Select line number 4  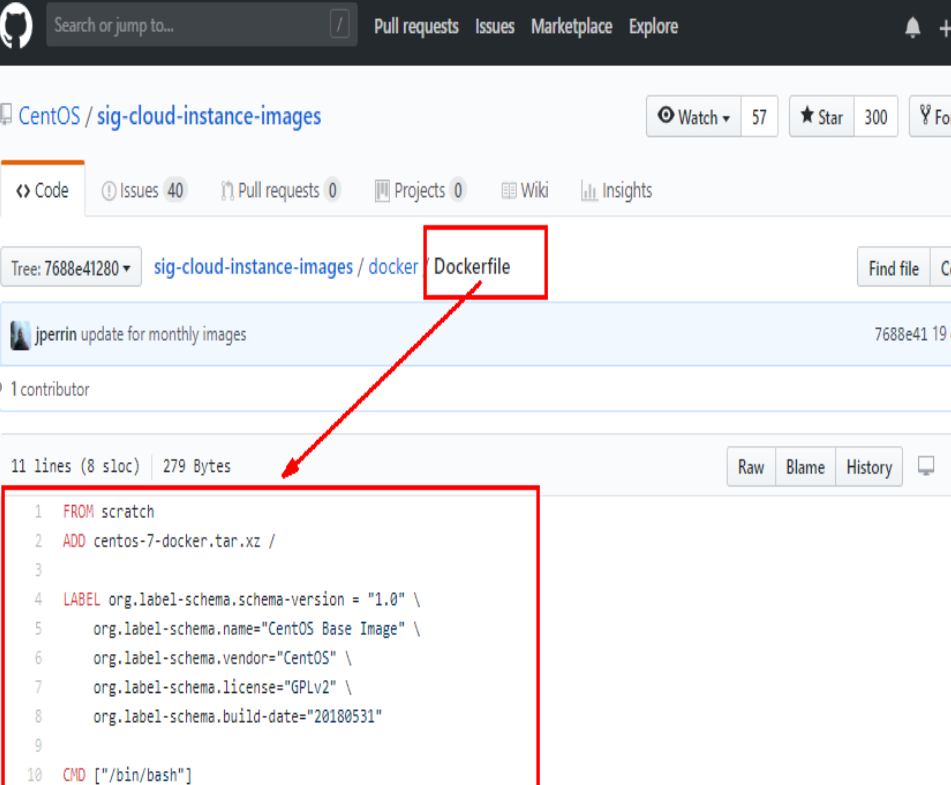coord(38,600)
